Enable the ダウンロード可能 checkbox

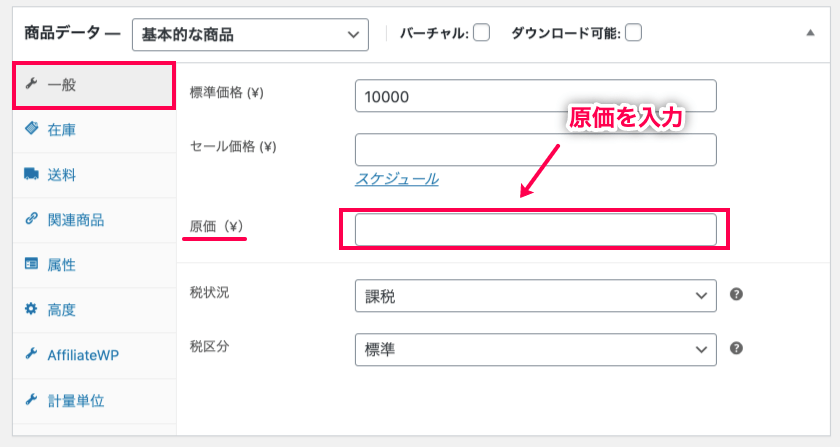[x=633, y=33]
